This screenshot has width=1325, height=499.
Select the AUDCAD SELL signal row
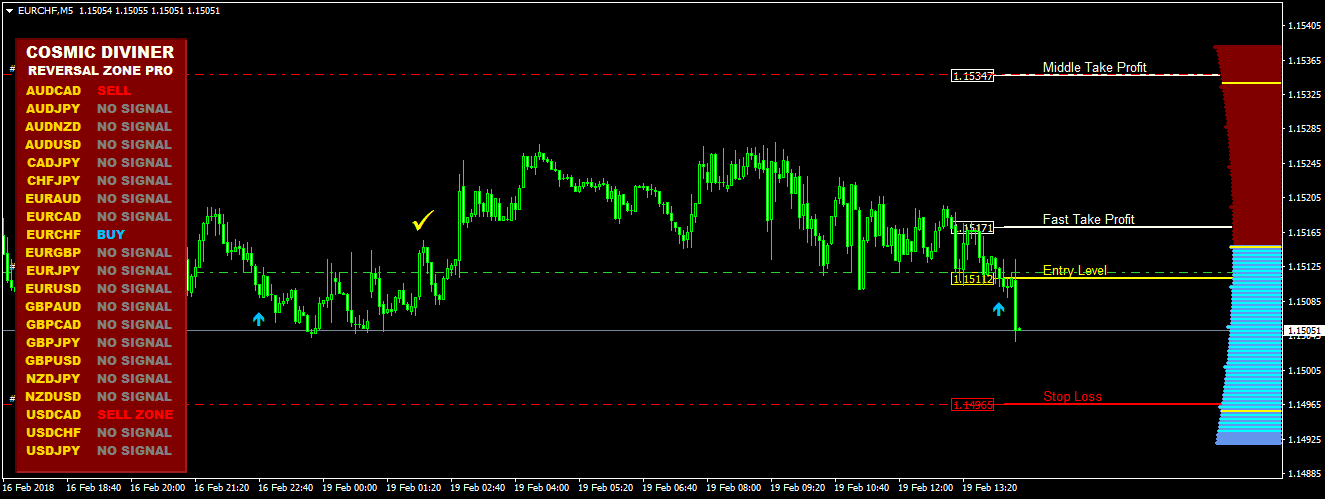[x=100, y=90]
